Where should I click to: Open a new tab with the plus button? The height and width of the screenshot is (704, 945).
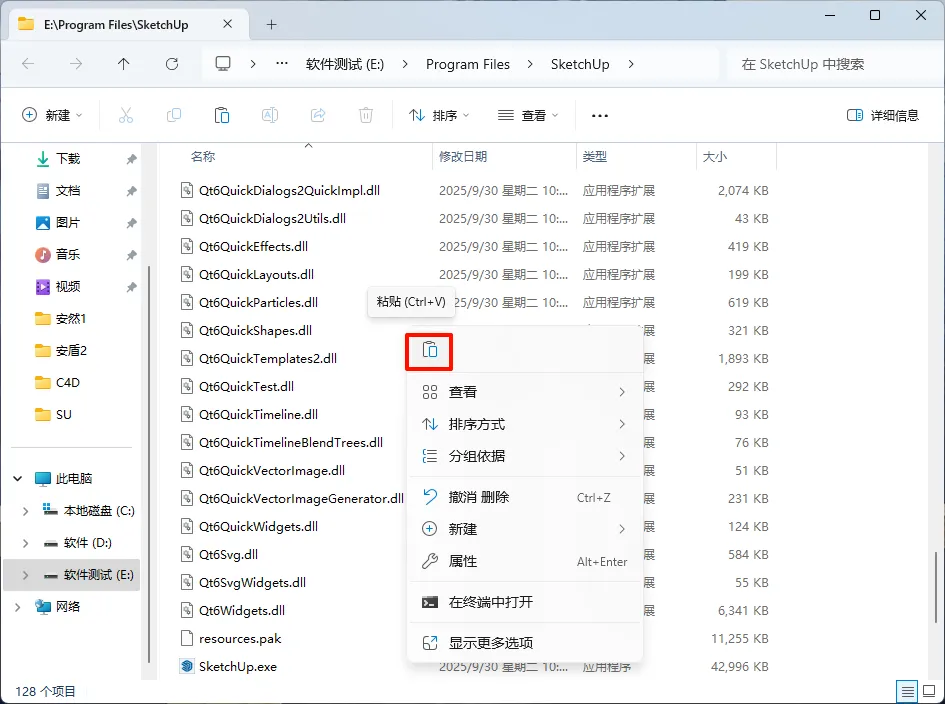click(x=272, y=25)
